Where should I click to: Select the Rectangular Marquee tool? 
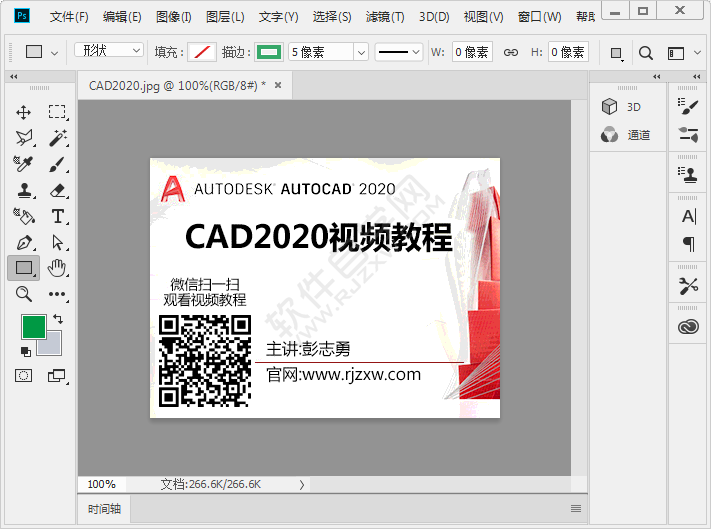click(x=57, y=112)
